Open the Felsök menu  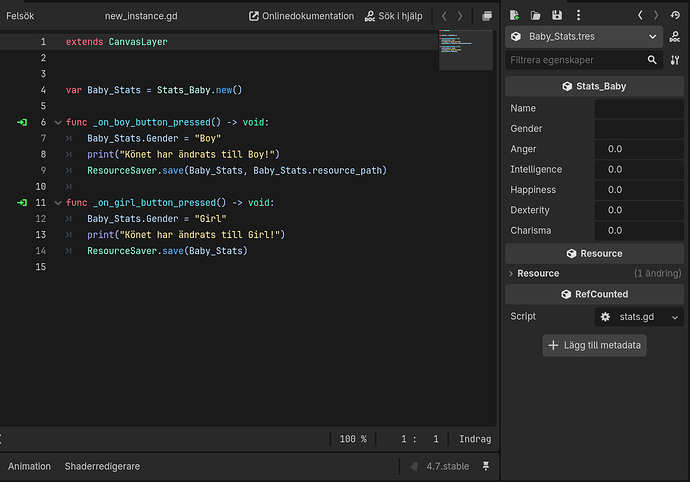20,16
